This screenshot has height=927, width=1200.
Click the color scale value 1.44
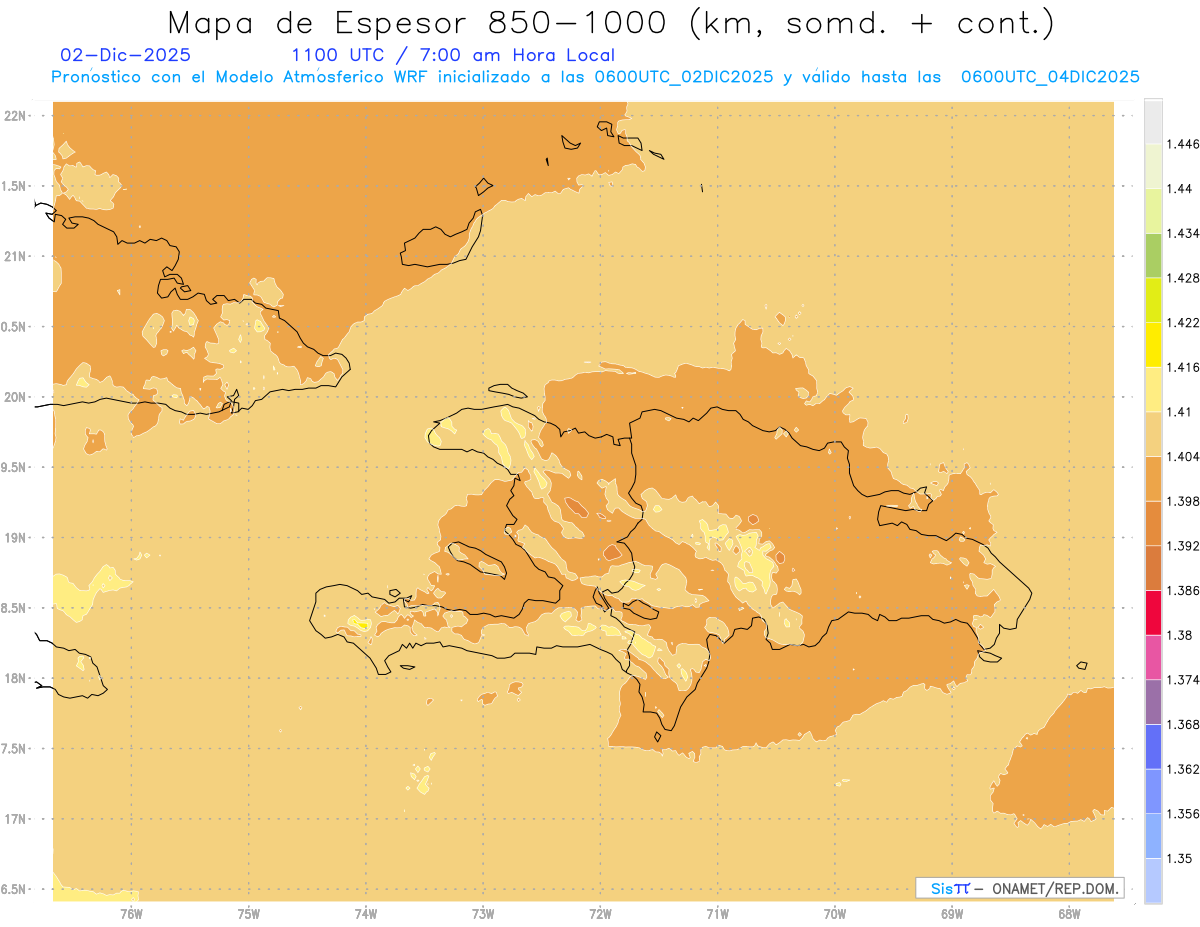[1181, 189]
